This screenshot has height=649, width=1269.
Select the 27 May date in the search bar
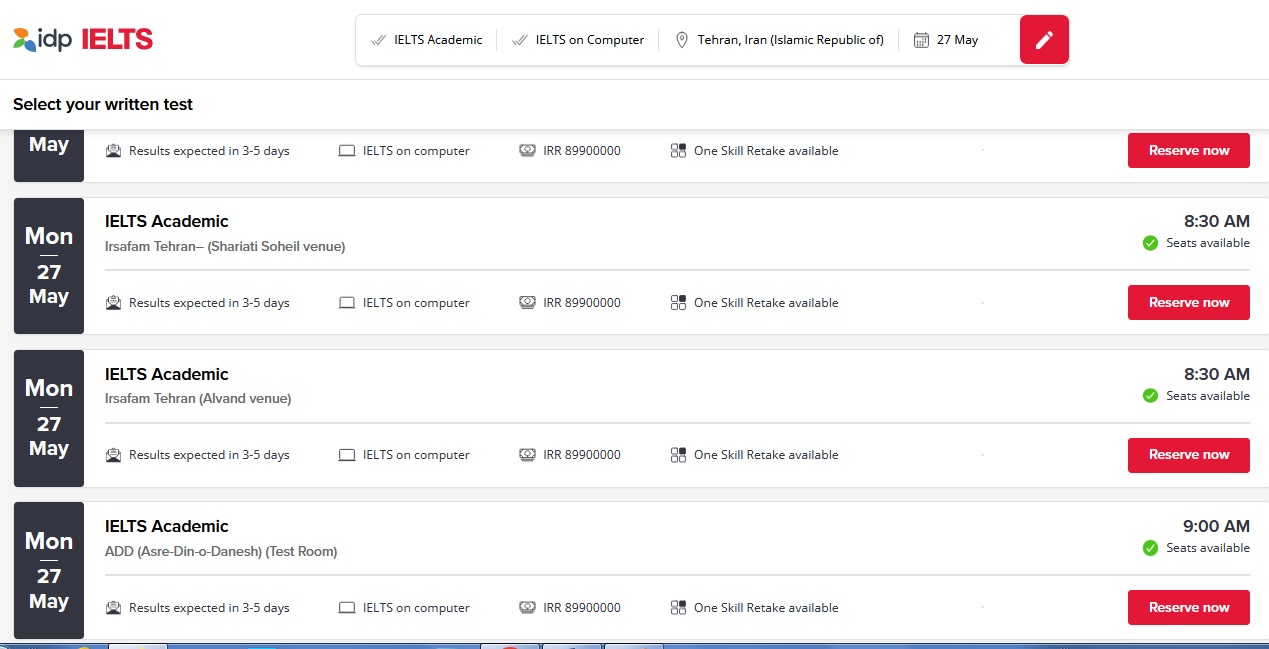click(x=957, y=40)
